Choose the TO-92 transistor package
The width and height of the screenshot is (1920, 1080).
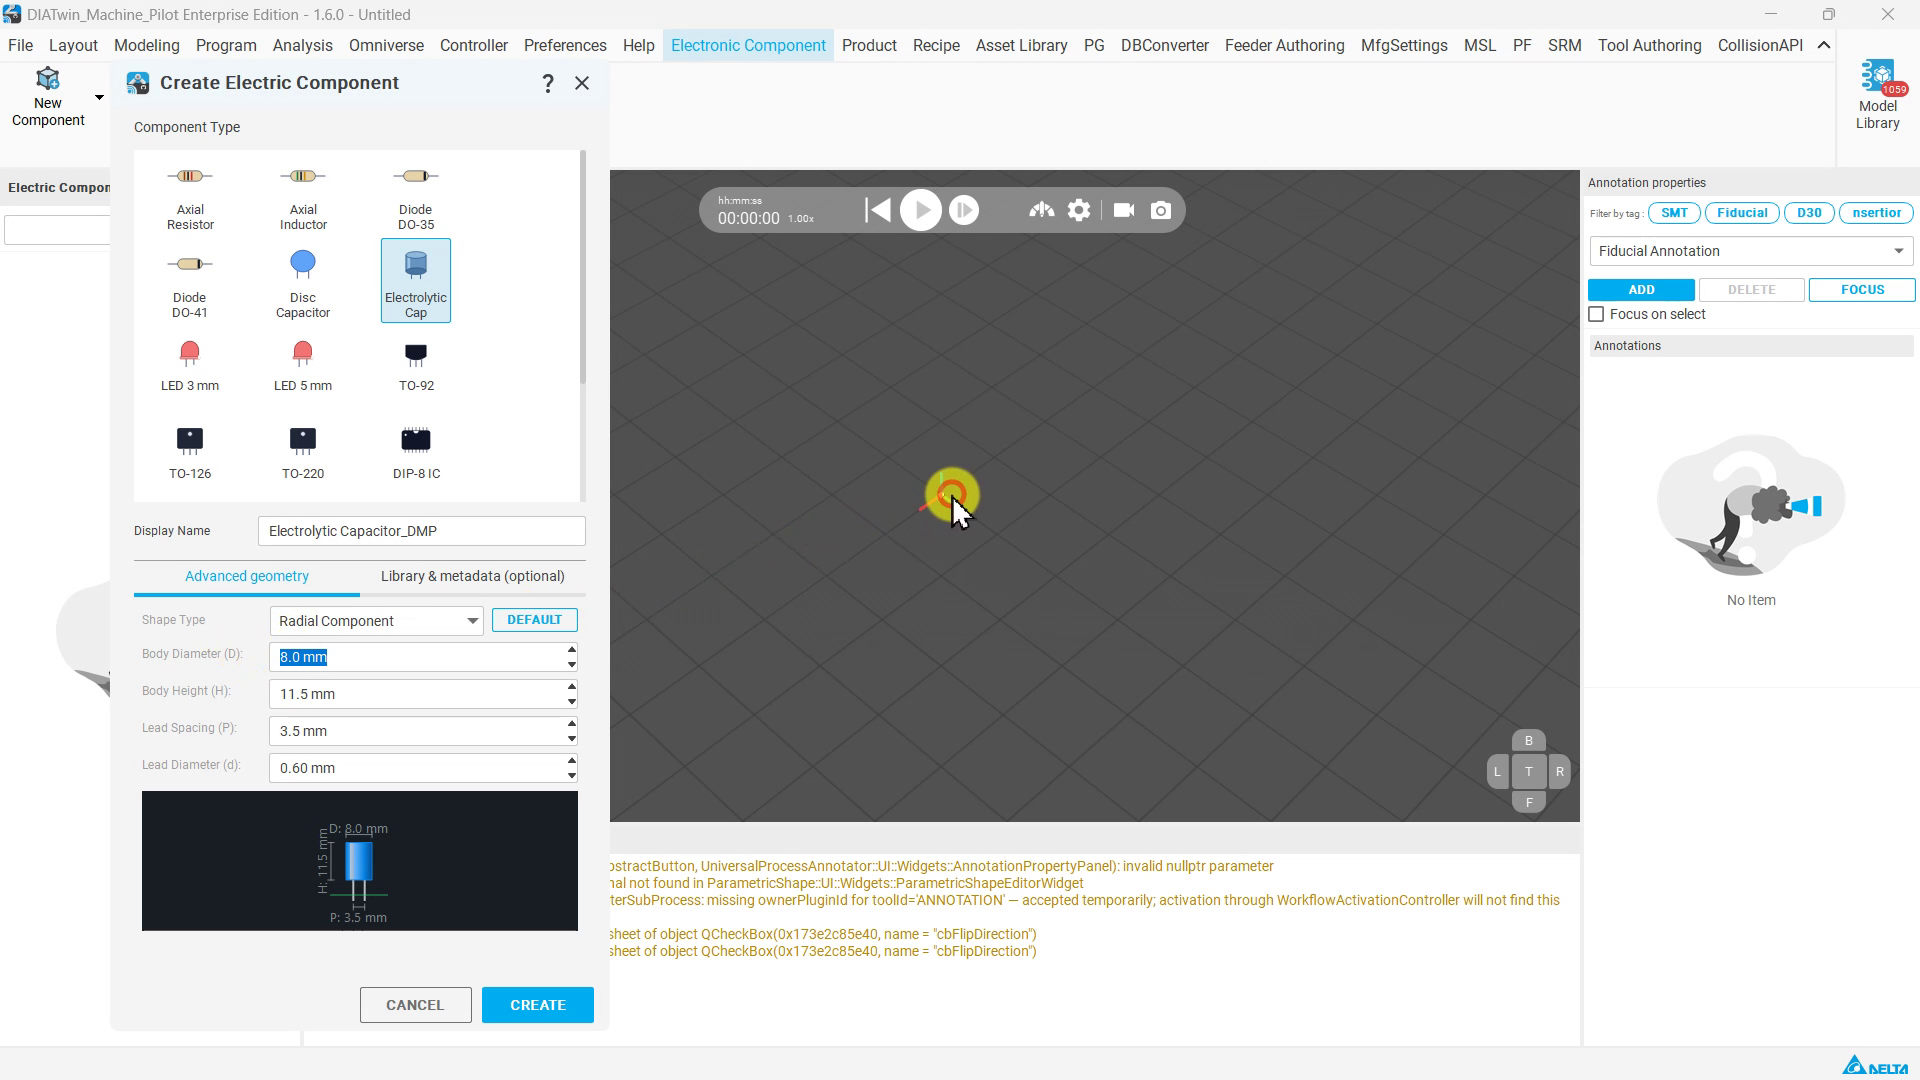coord(416,366)
